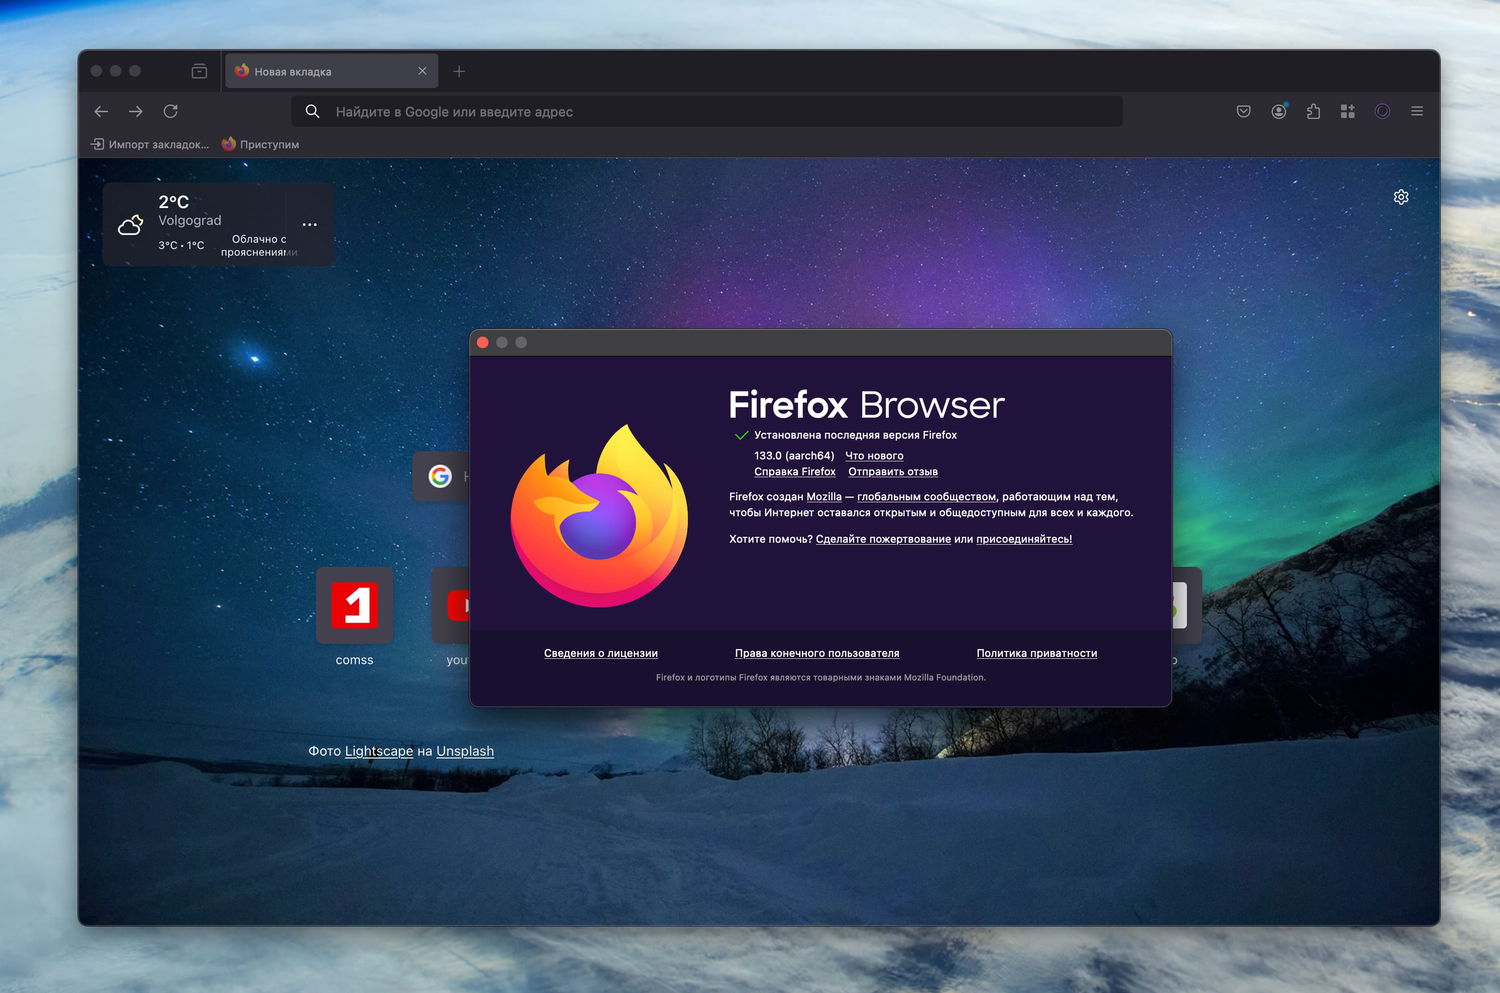Image resolution: width=1500 pixels, height=993 pixels.
Task: Close the About Firefox dialog
Action: (x=483, y=342)
